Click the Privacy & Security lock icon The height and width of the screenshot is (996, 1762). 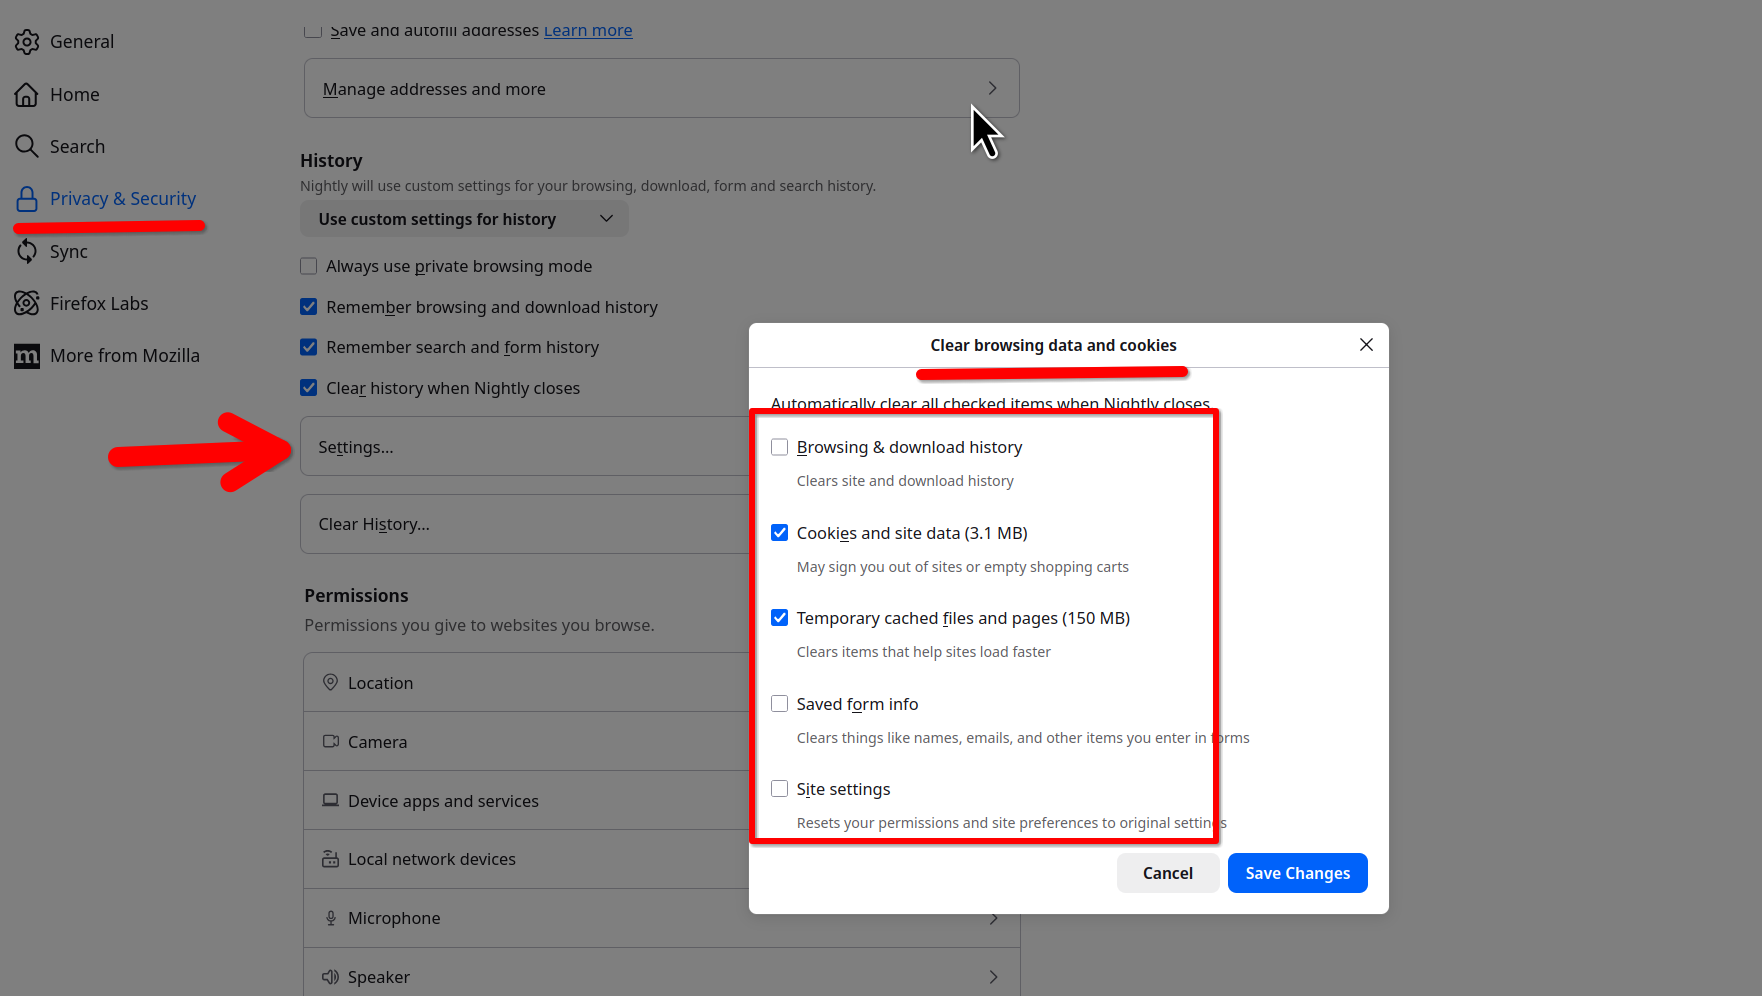tap(27, 199)
